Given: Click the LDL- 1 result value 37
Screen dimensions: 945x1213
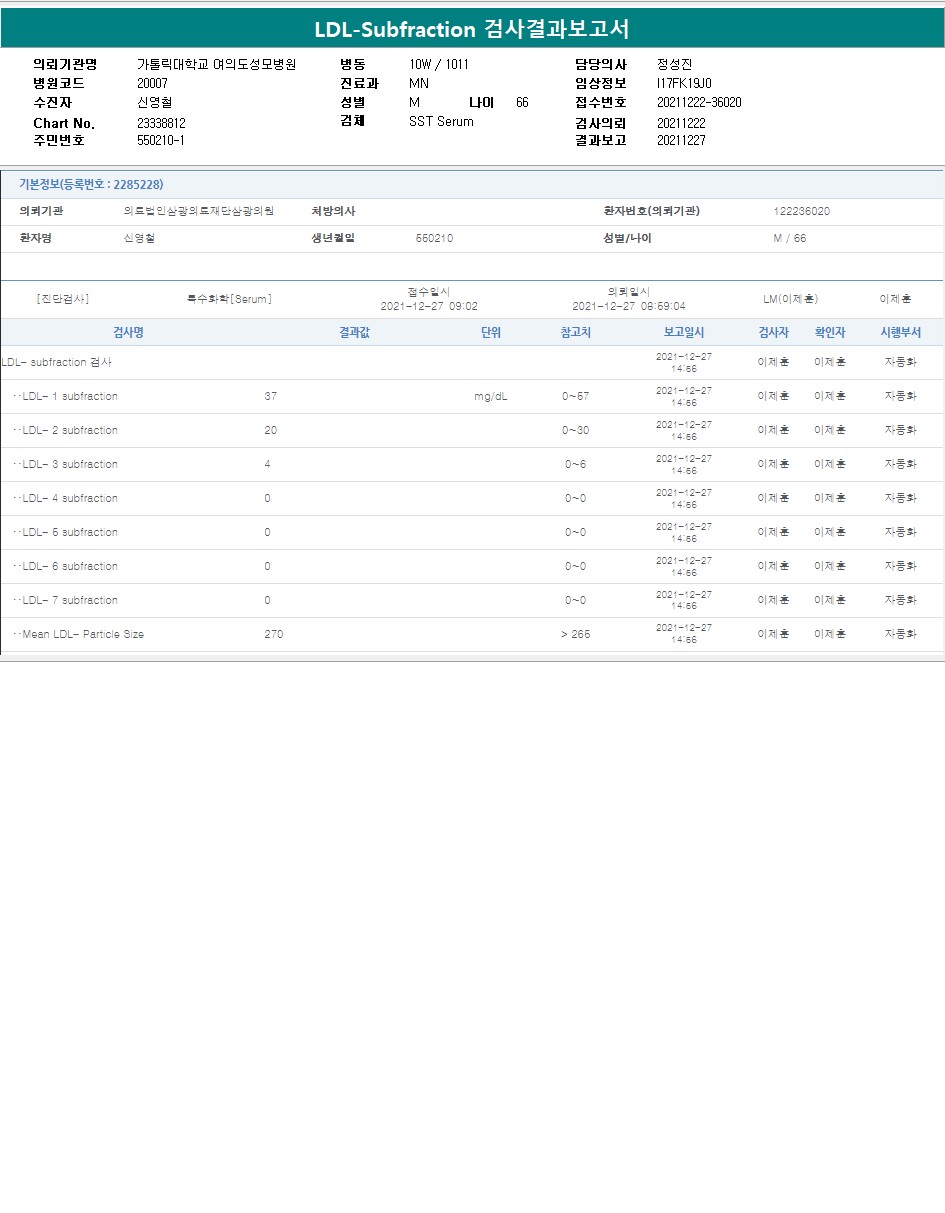Looking at the screenshot, I should coord(271,396).
